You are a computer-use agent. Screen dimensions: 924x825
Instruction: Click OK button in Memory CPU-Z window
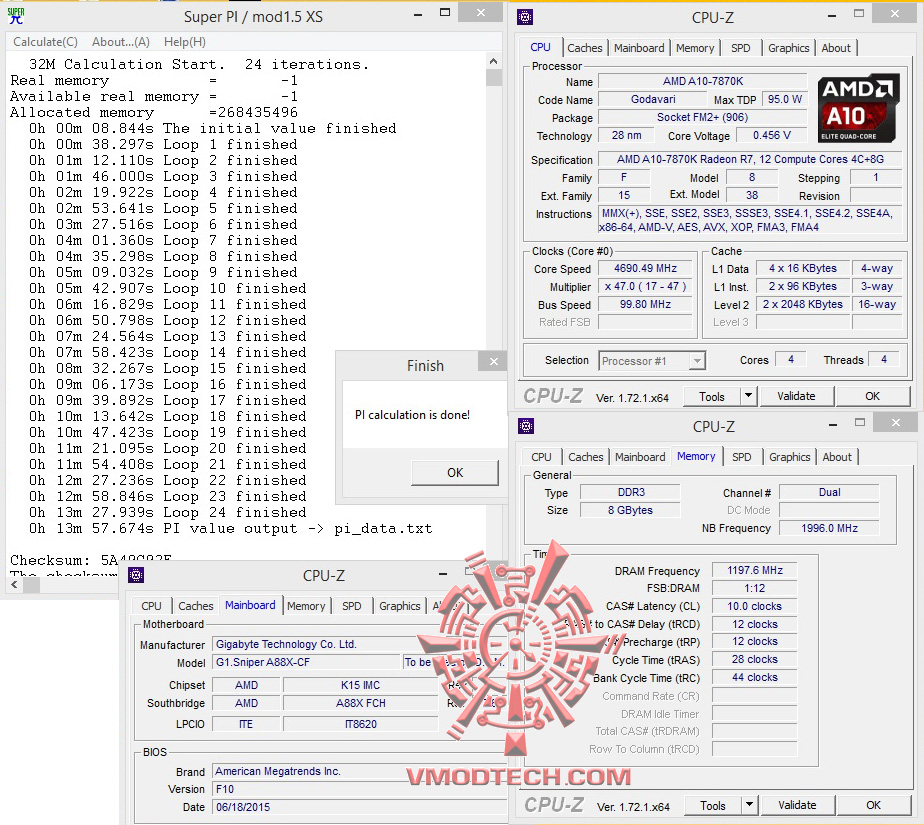point(873,806)
